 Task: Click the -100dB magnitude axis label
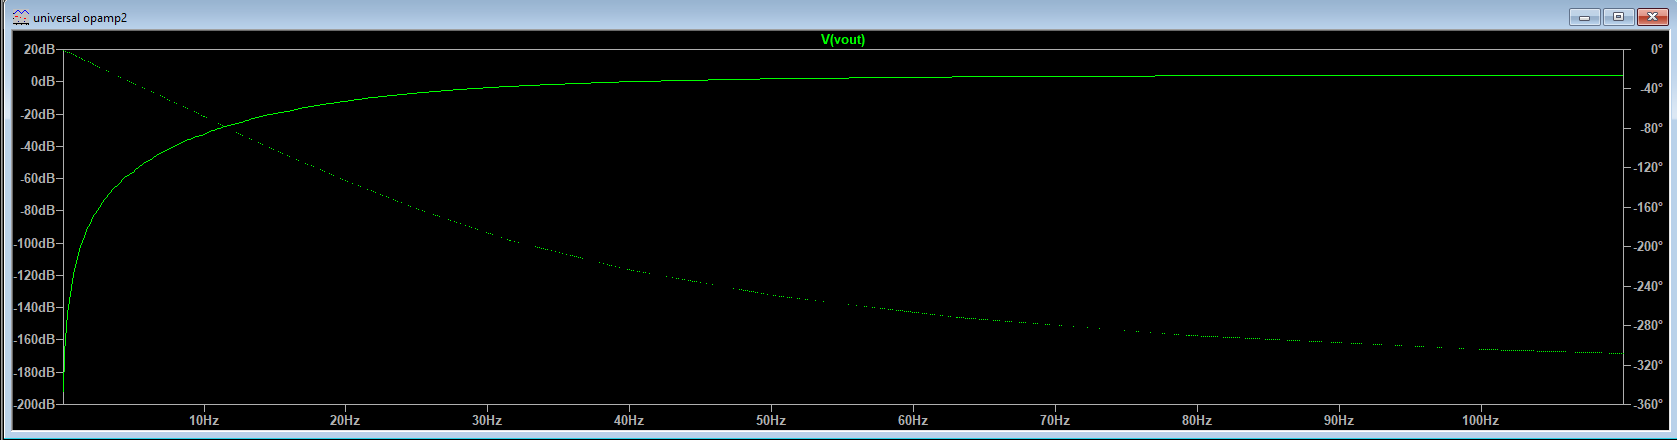[x=34, y=243]
